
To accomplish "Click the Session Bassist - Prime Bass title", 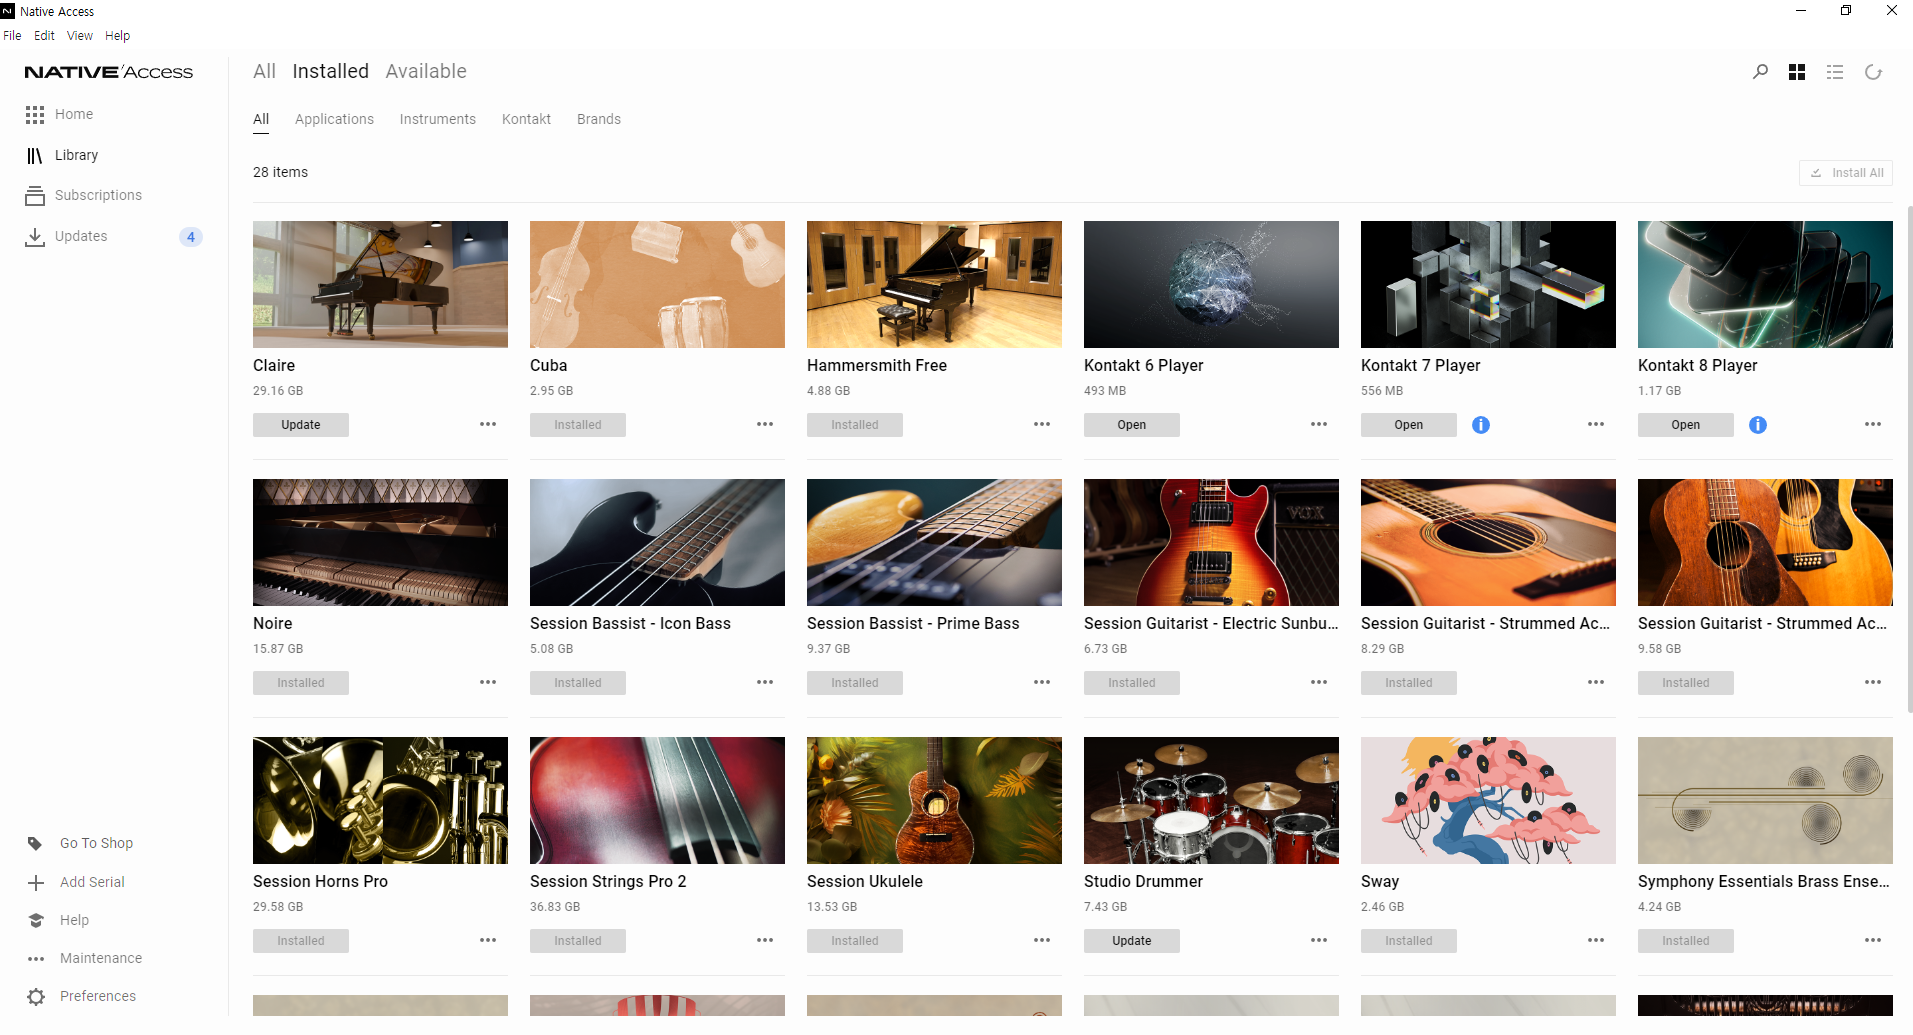I will 913,623.
